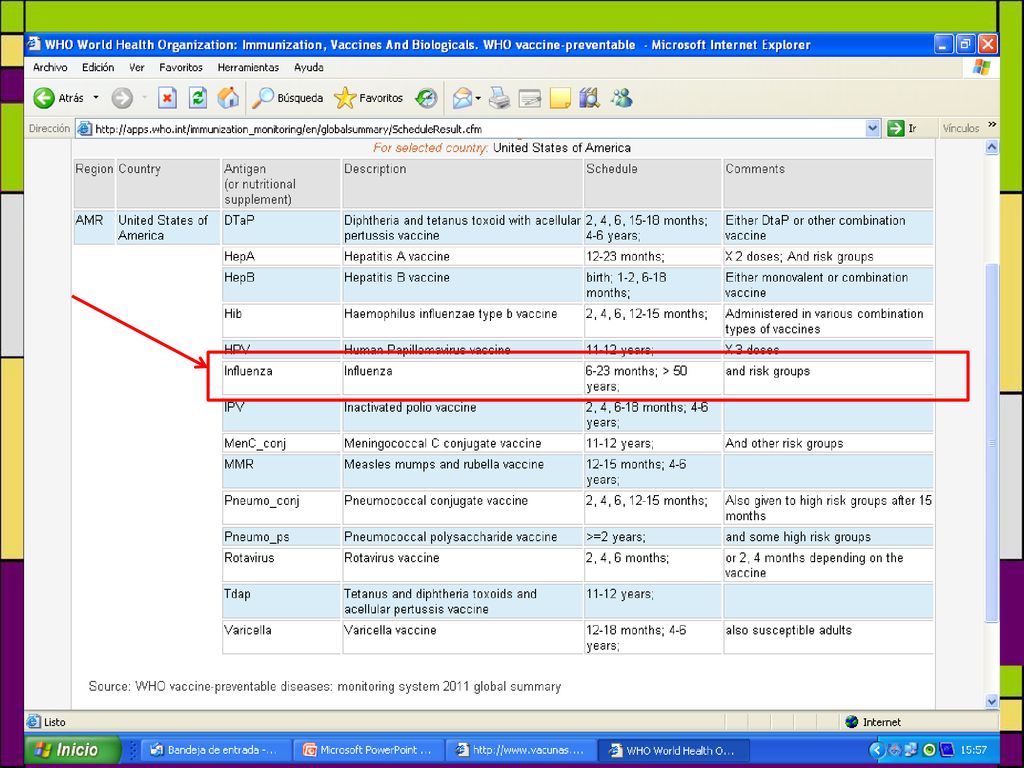The image size is (1024, 768).
Task: Switch to Bandeja de entrada taskbar item
Action: tap(215, 750)
